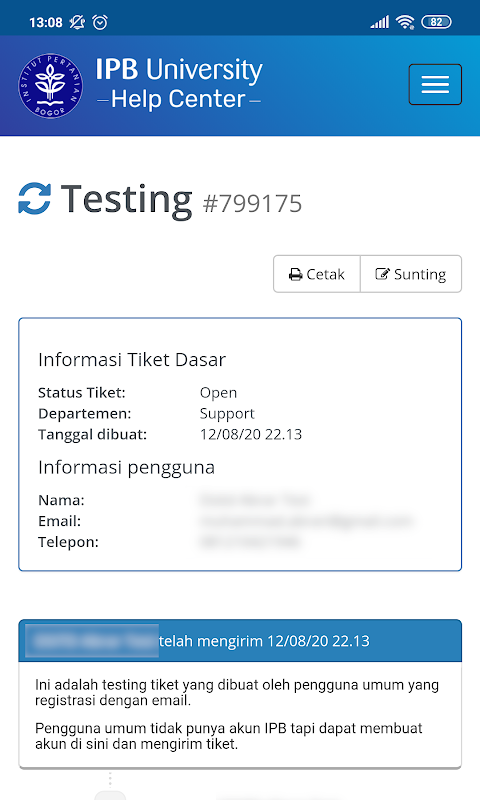Image resolution: width=480 pixels, height=800 pixels.
Task: Open the hamburger navigation menu
Action: point(435,84)
